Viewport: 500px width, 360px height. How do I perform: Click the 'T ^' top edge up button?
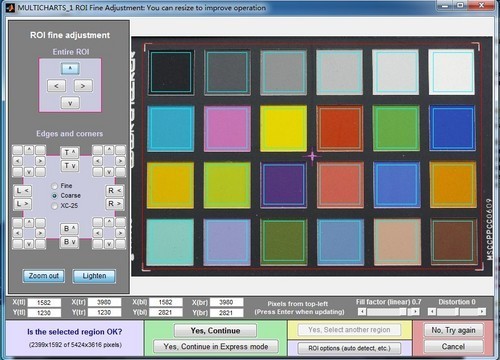click(70, 153)
